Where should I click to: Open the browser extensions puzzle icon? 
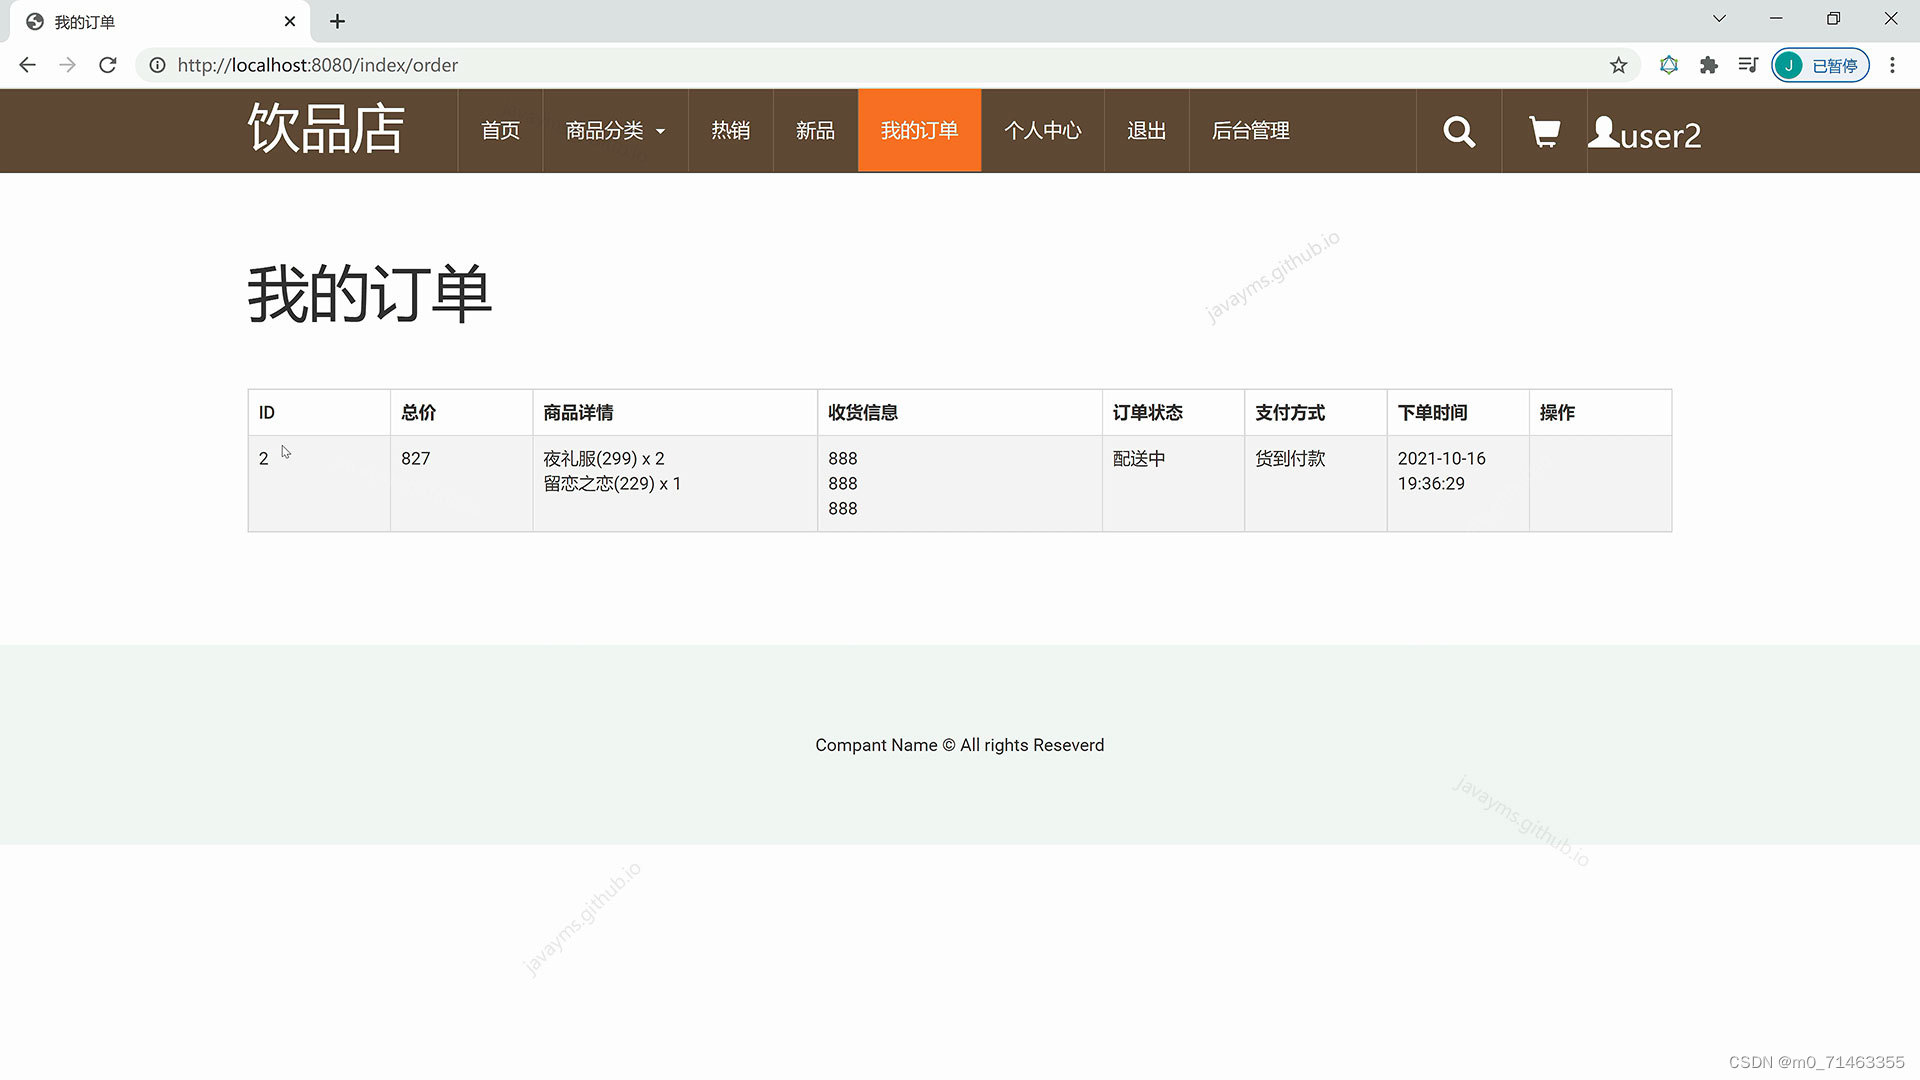pyautogui.click(x=1708, y=65)
